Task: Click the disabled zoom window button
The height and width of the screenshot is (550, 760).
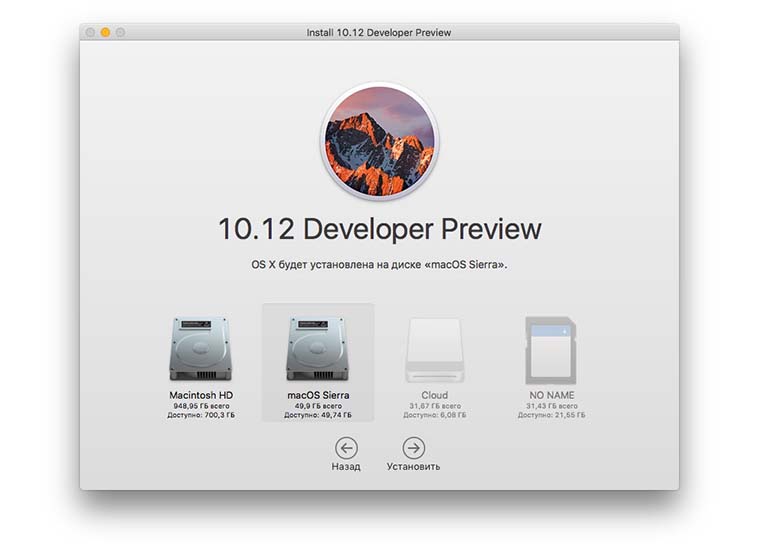Action: pos(120,32)
